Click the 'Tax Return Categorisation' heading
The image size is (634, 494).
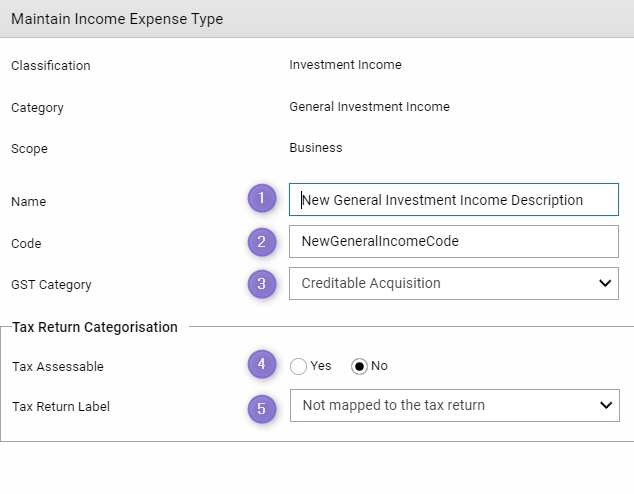pyautogui.click(x=95, y=327)
